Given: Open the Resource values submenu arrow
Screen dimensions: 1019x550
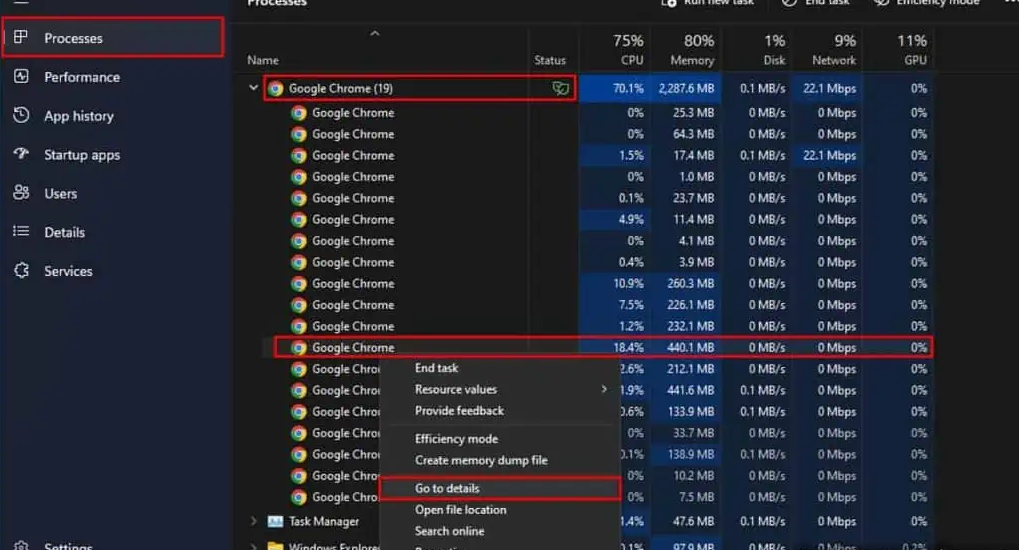Looking at the screenshot, I should point(604,389).
